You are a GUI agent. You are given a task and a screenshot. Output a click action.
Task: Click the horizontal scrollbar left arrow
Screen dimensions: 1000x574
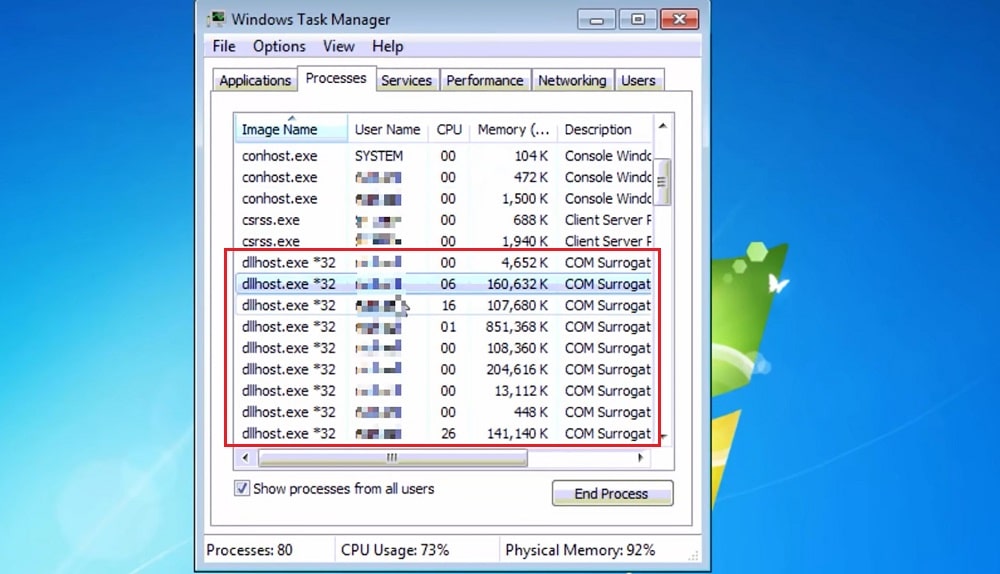[x=246, y=457]
